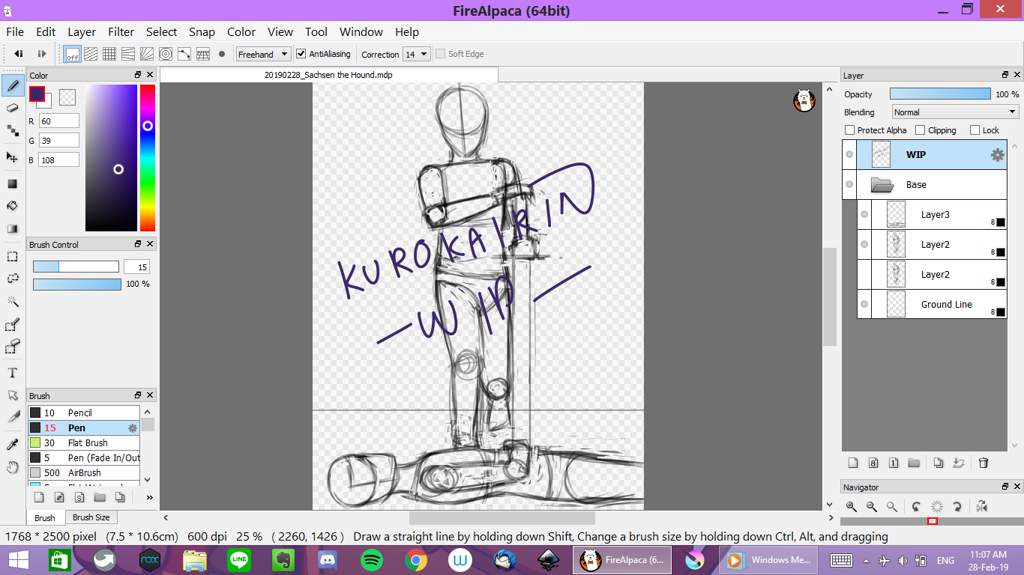Zoom in using the Navigator magnifier plus

[852, 506]
